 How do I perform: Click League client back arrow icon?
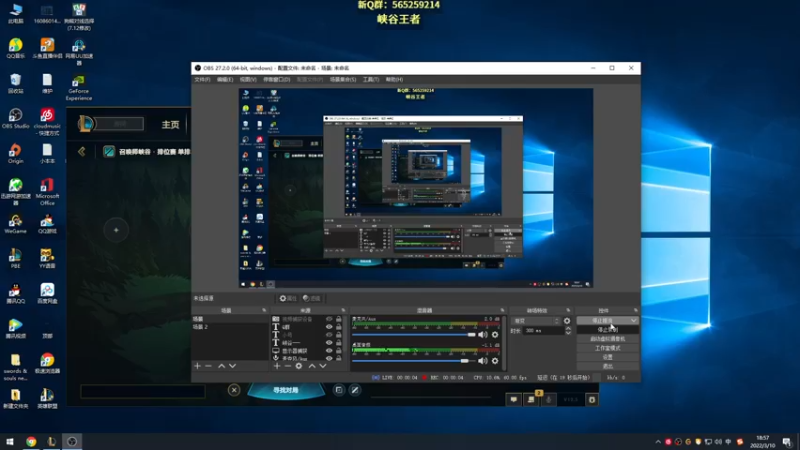[82, 152]
